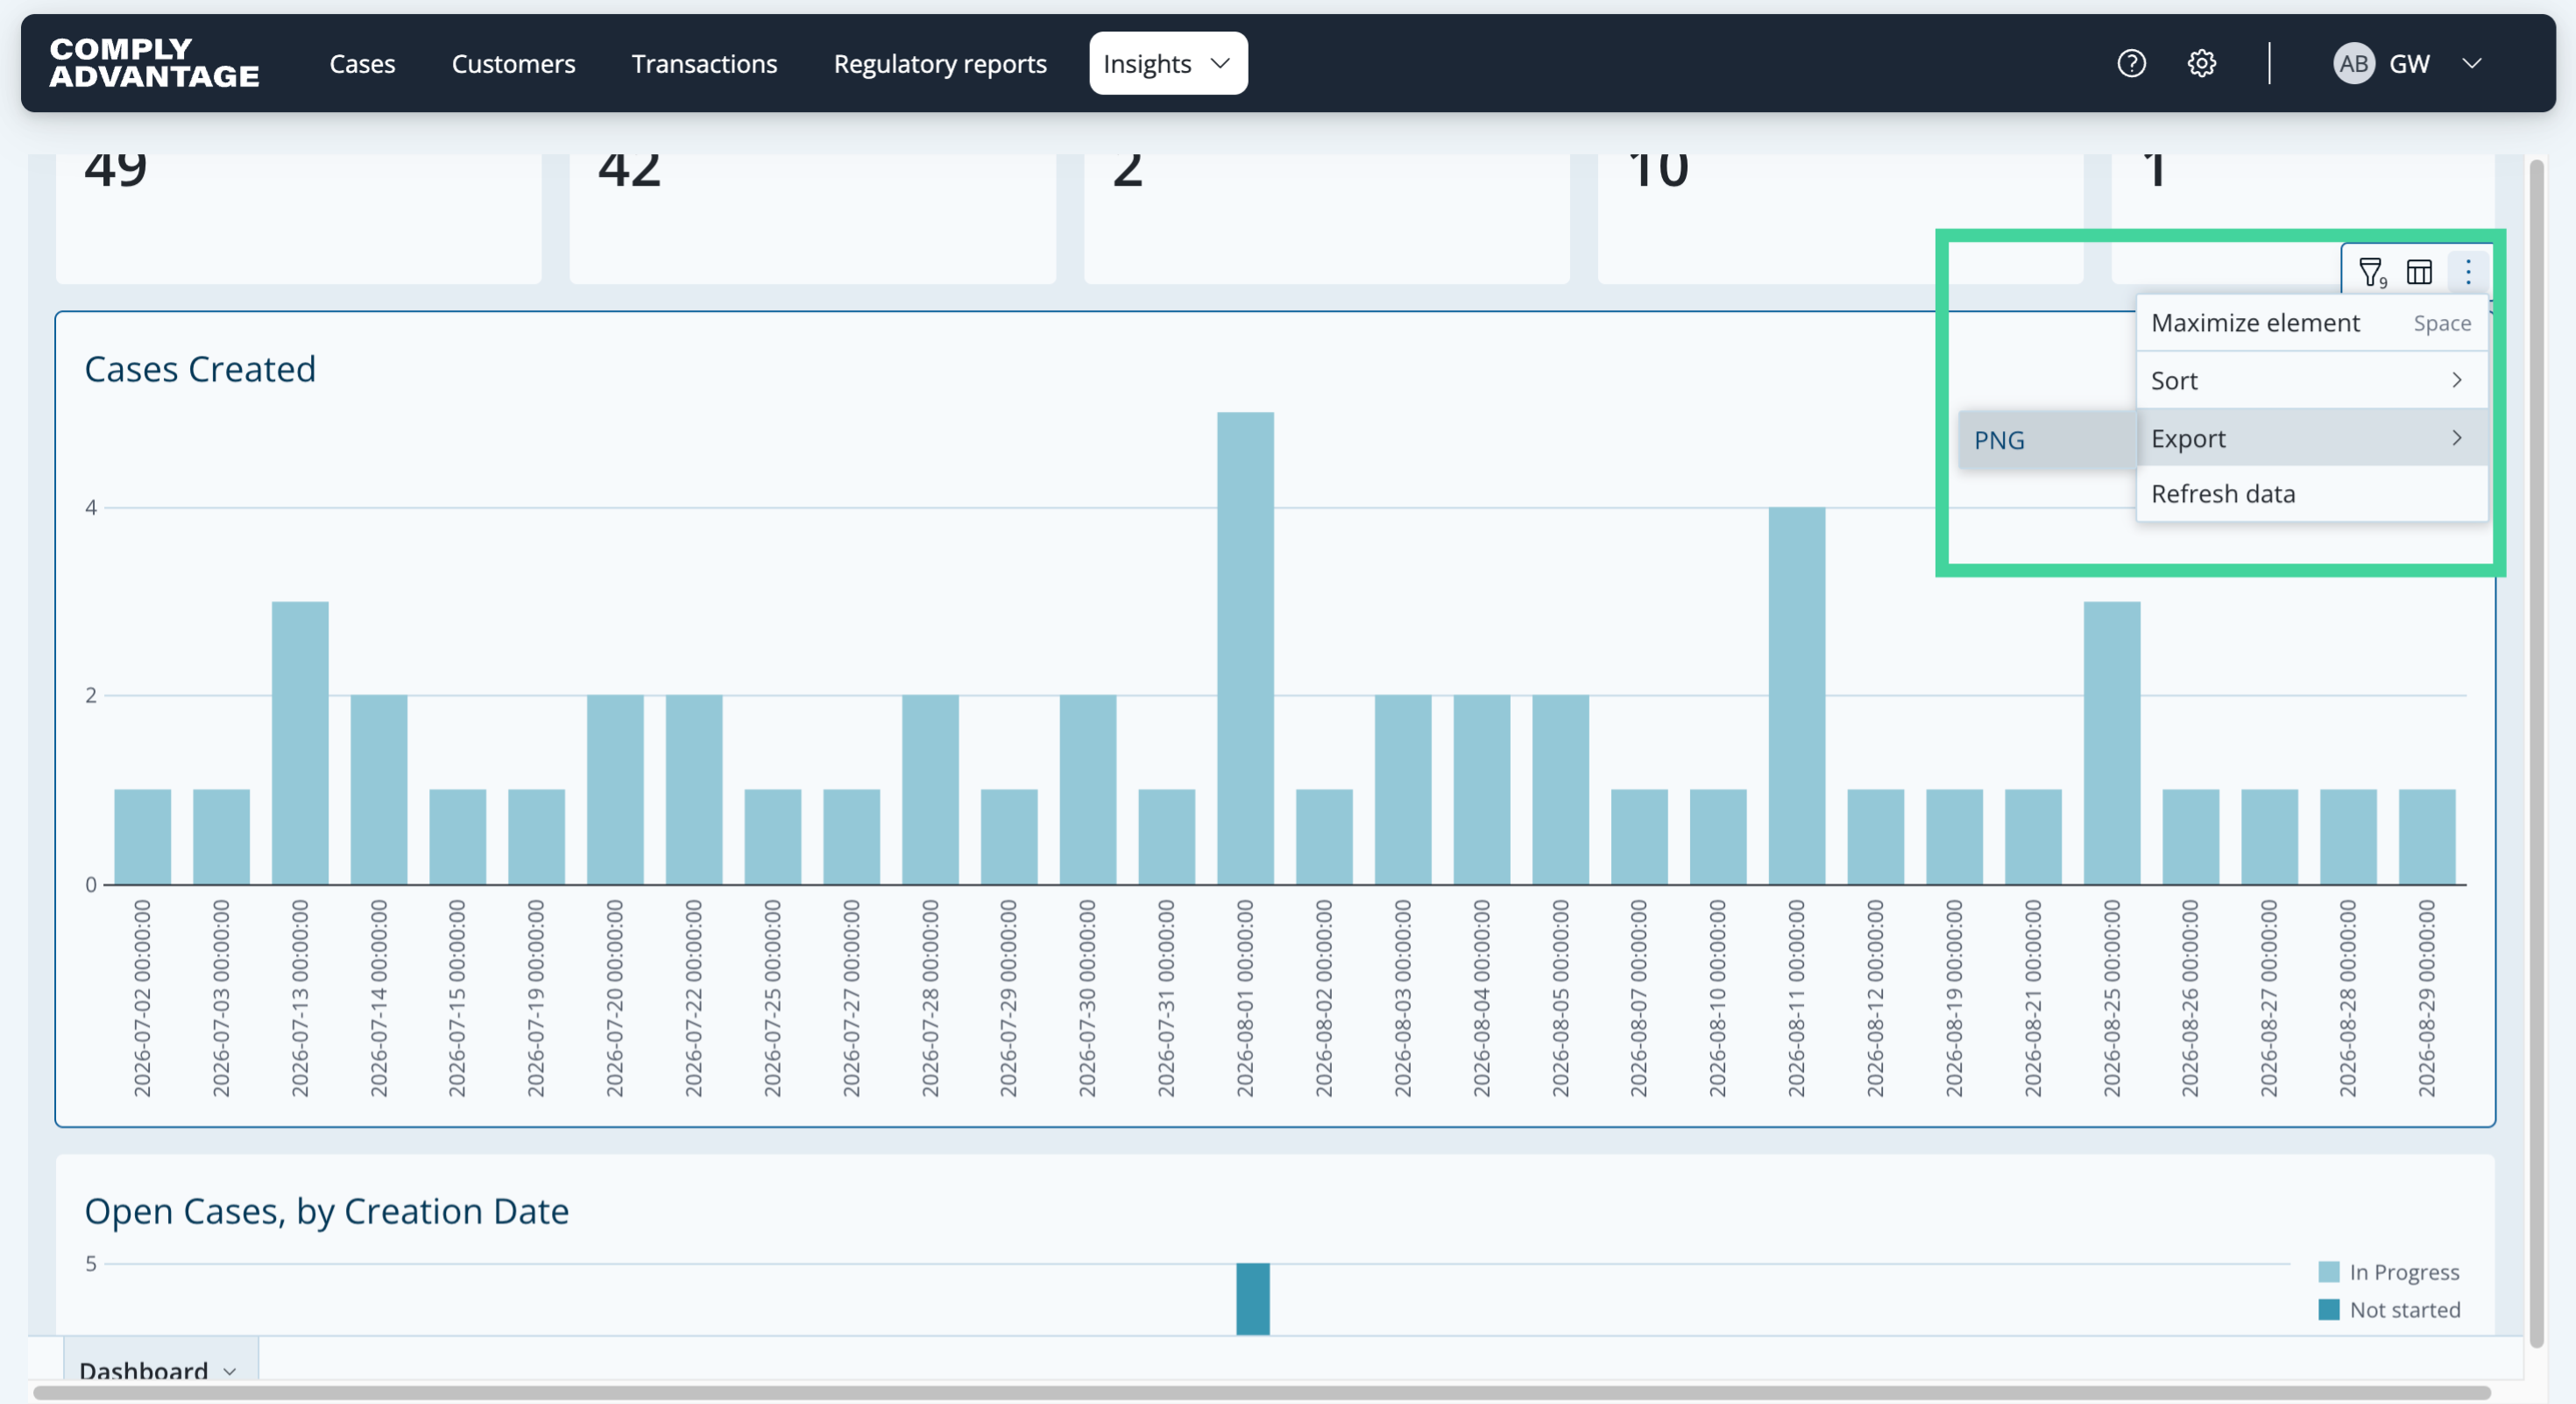Open the help question mark icon
This screenshot has height=1404, width=2576.
pyautogui.click(x=2131, y=64)
